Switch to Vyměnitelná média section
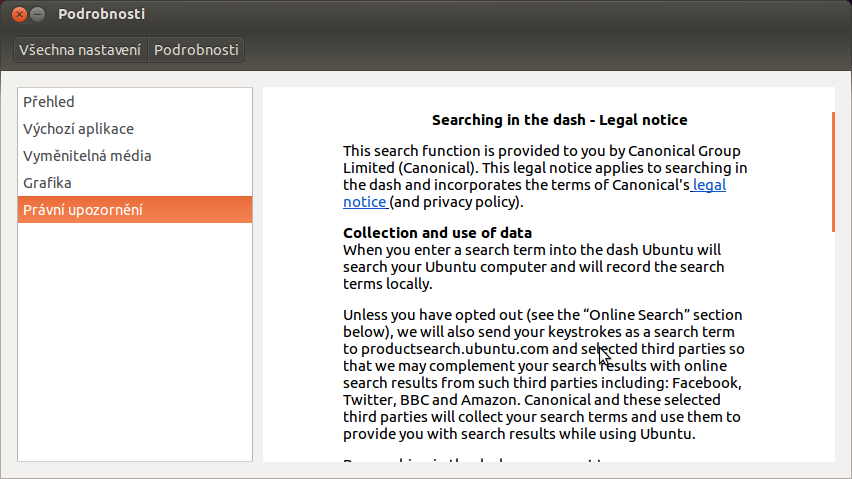This screenshot has width=852, height=479. [135, 156]
